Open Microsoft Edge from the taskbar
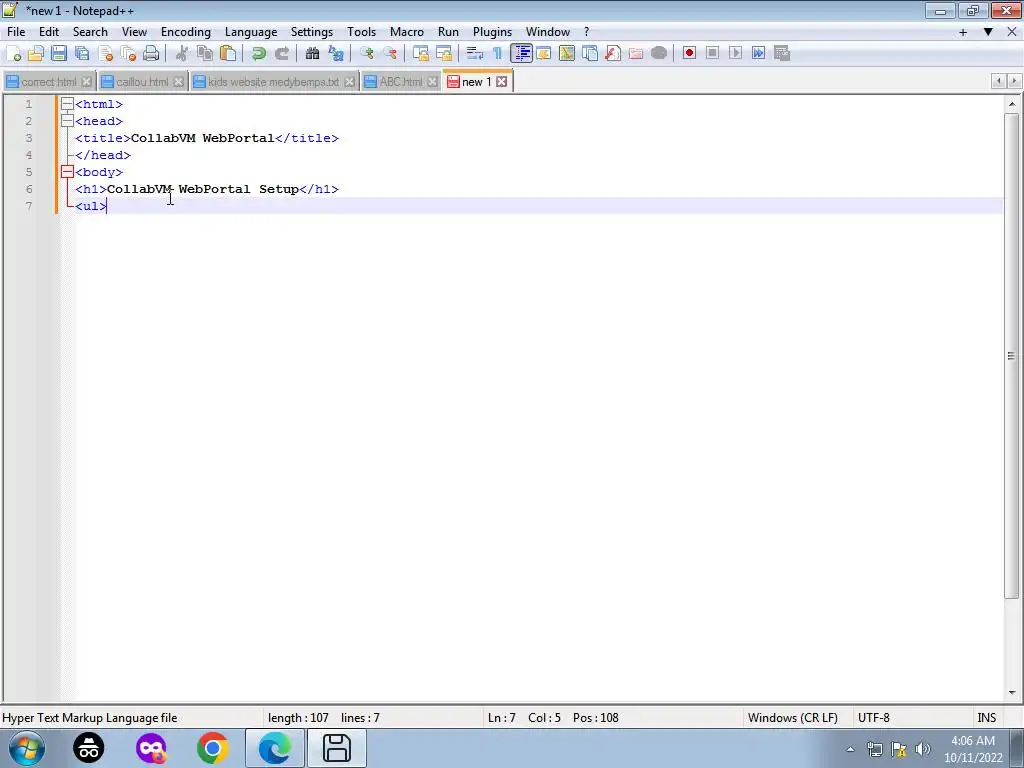Screen dimensions: 1024x768 (274, 748)
